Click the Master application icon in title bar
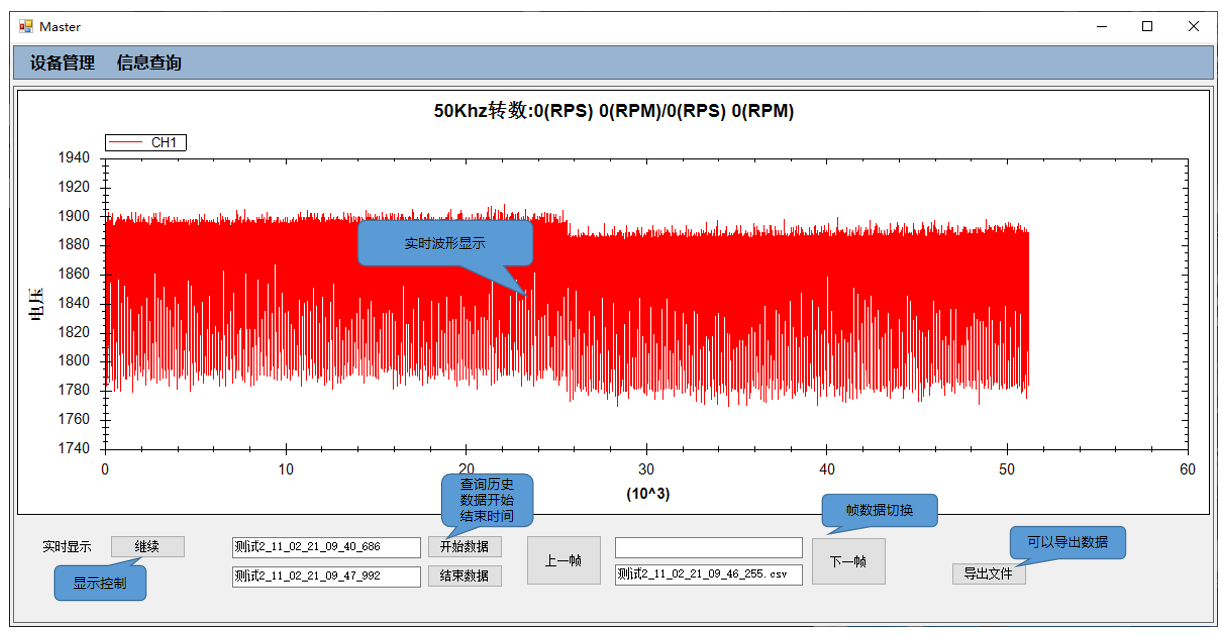 coord(26,27)
